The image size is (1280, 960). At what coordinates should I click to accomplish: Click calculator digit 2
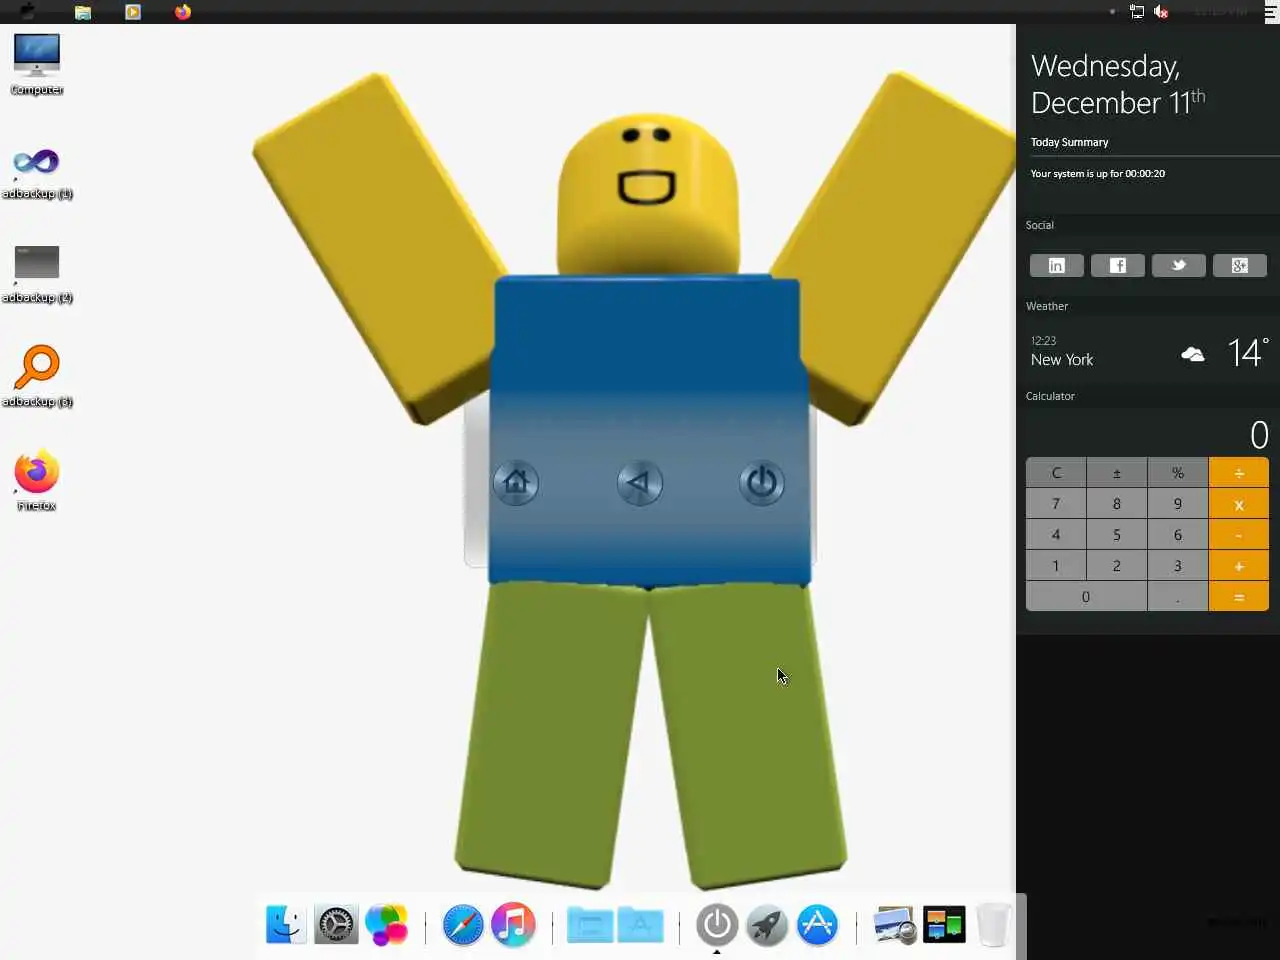tap(1117, 566)
